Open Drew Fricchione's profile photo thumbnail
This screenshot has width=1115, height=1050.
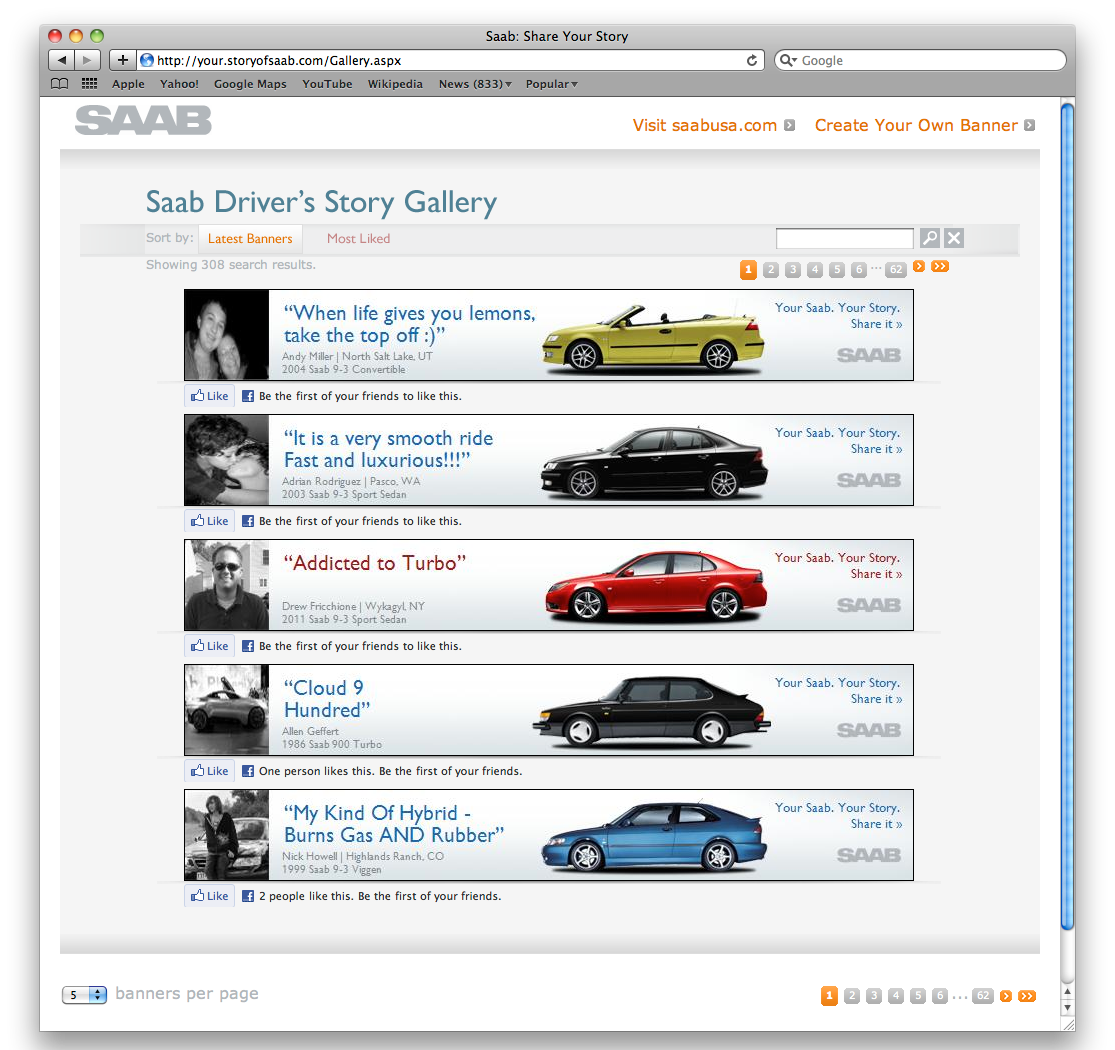point(227,585)
